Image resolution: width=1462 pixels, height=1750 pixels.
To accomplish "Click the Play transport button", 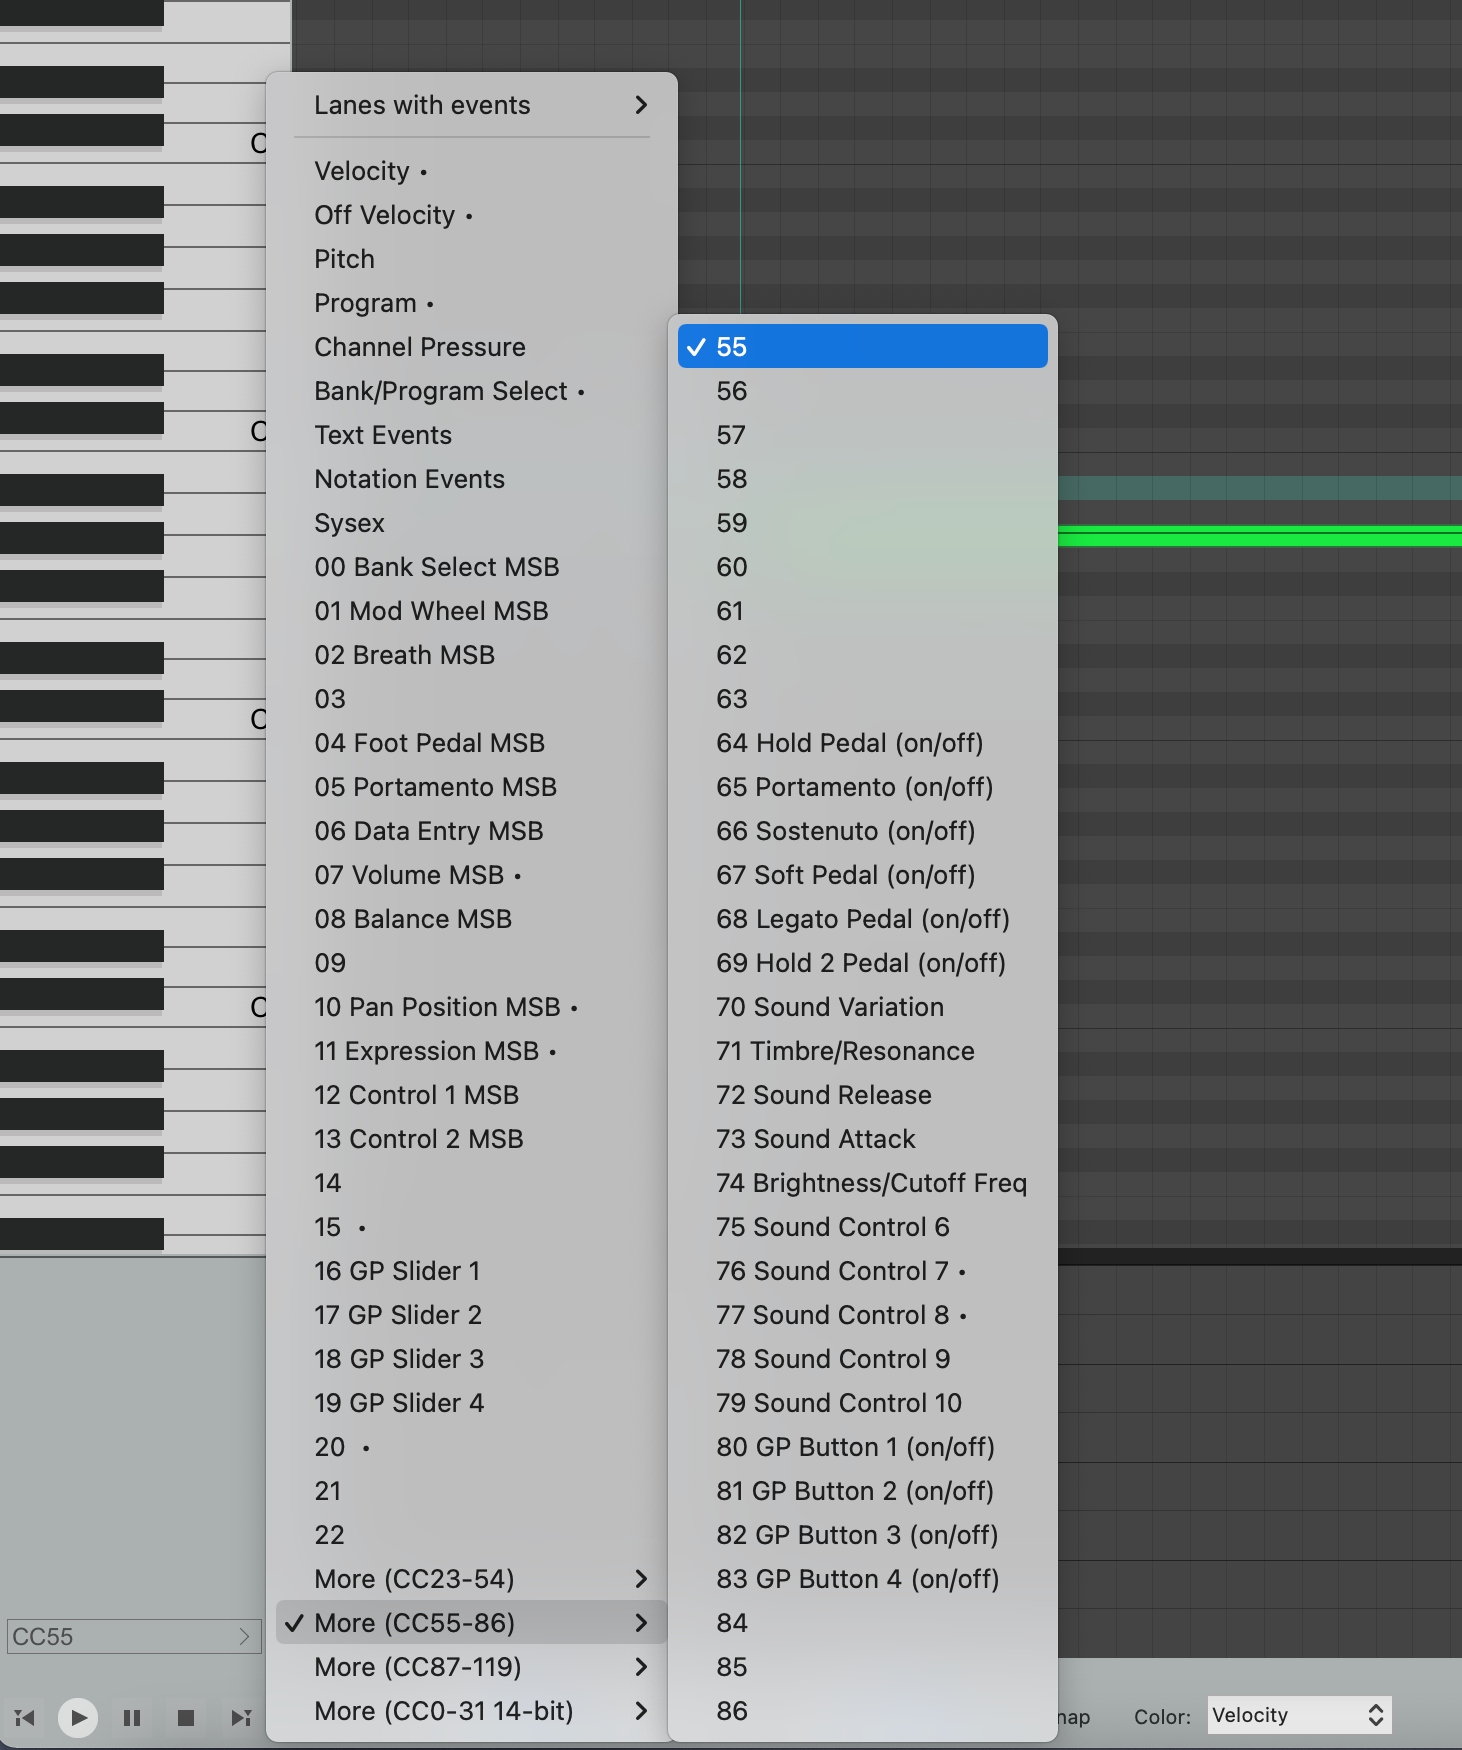I will [x=78, y=1718].
